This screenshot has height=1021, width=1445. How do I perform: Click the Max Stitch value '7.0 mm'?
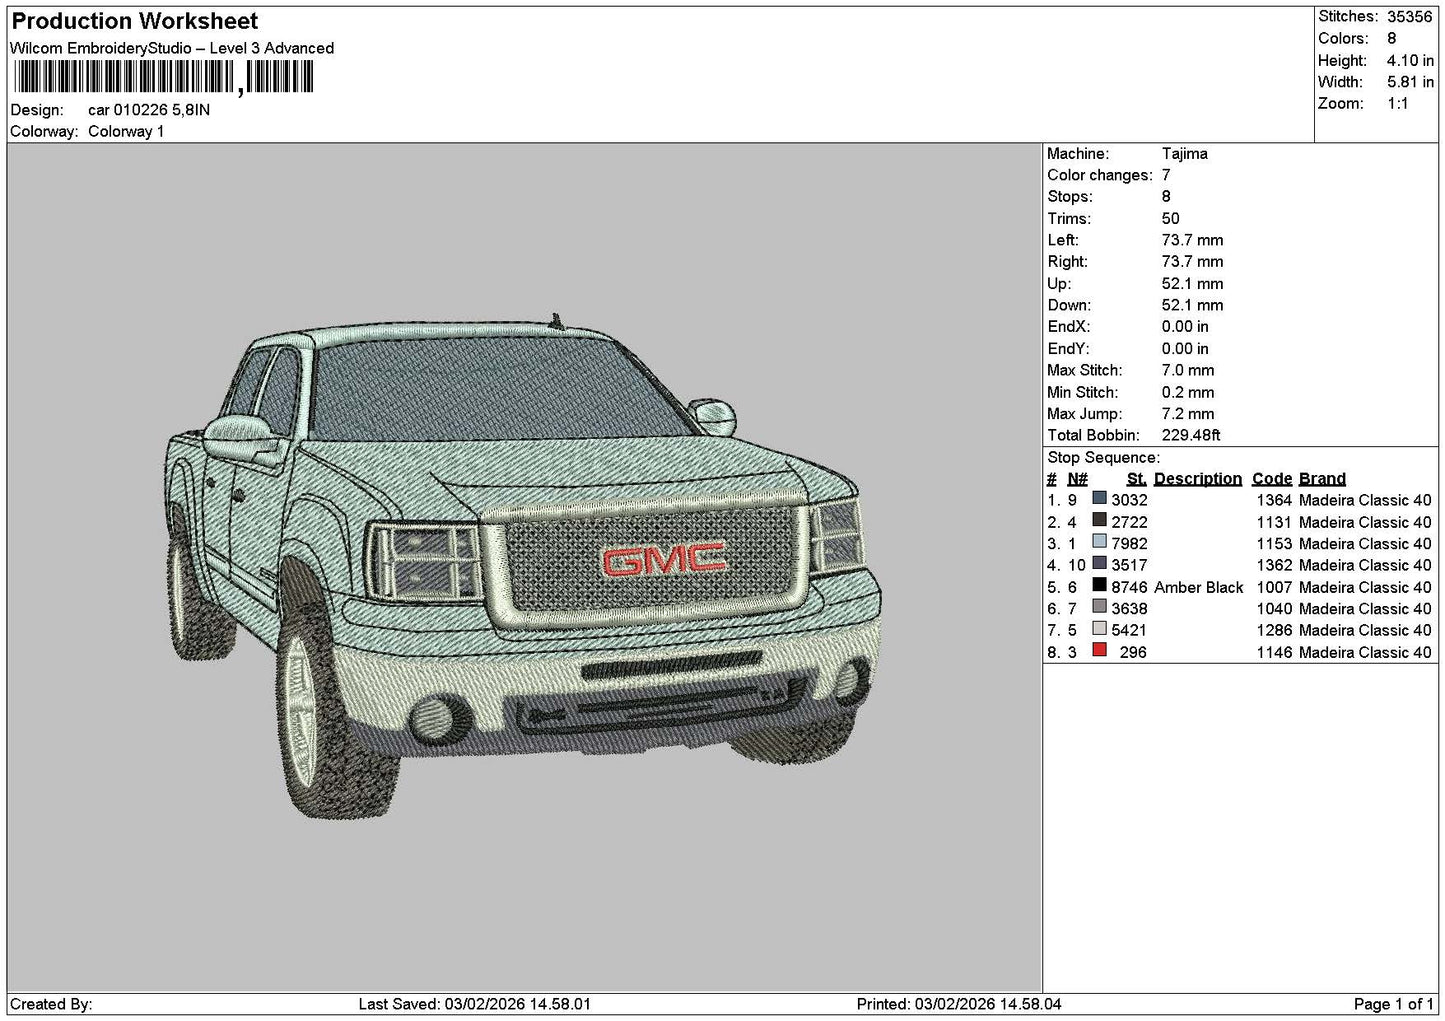1188,371
